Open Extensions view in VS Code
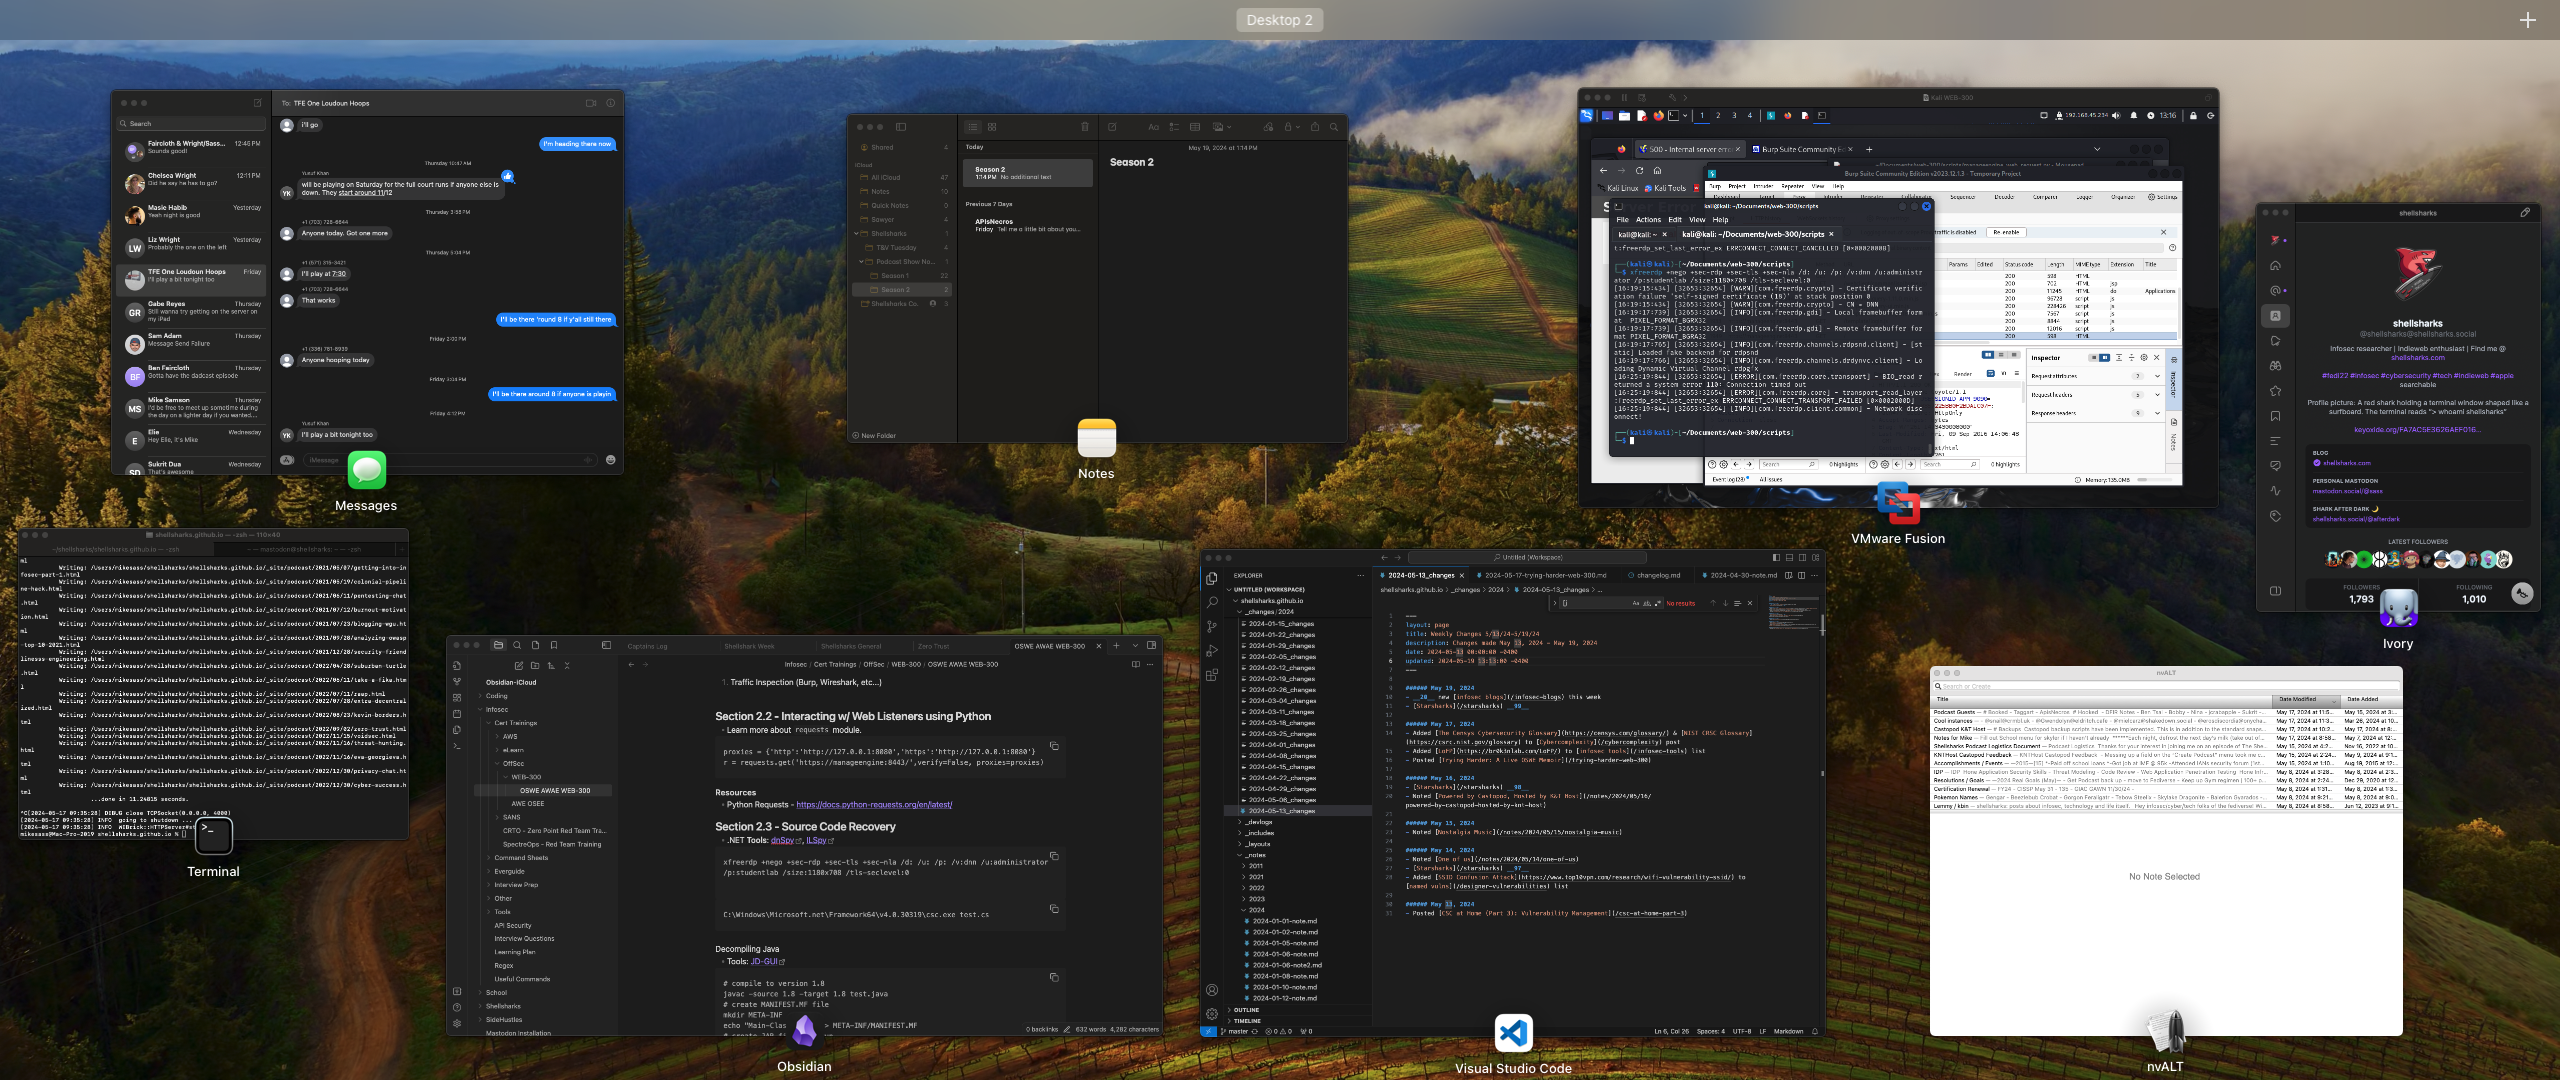The width and height of the screenshot is (2560, 1080). 1212,675
